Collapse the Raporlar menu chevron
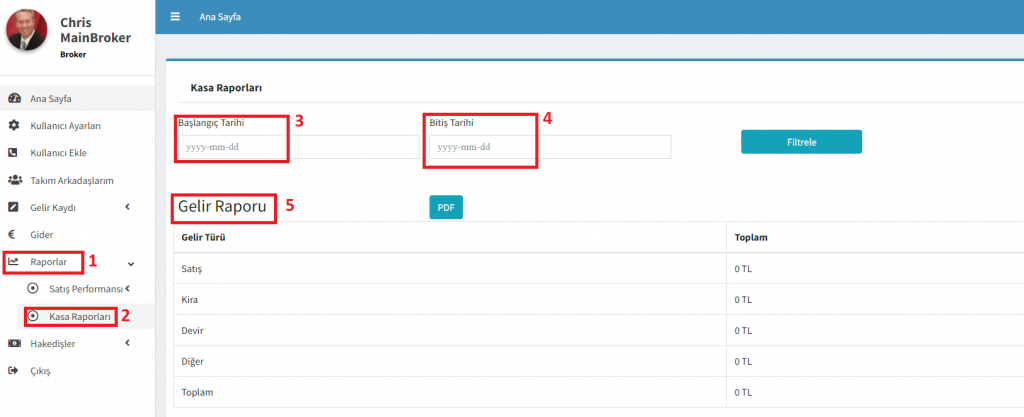The height and width of the screenshot is (417, 1024). 131,263
